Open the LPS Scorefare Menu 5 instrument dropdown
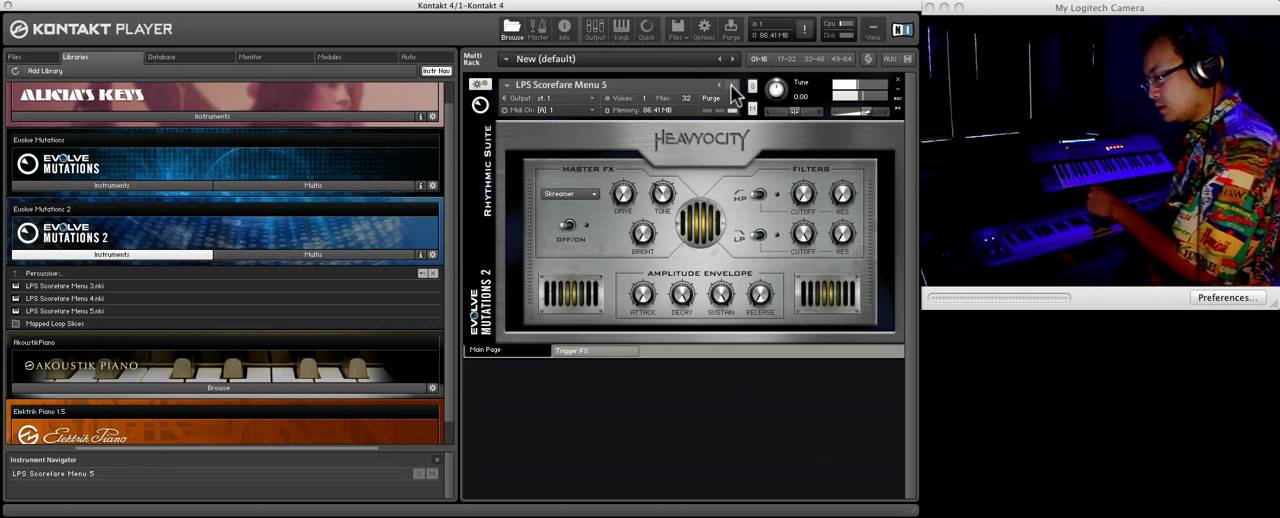Screen dimensions: 1280x518 click(506, 85)
